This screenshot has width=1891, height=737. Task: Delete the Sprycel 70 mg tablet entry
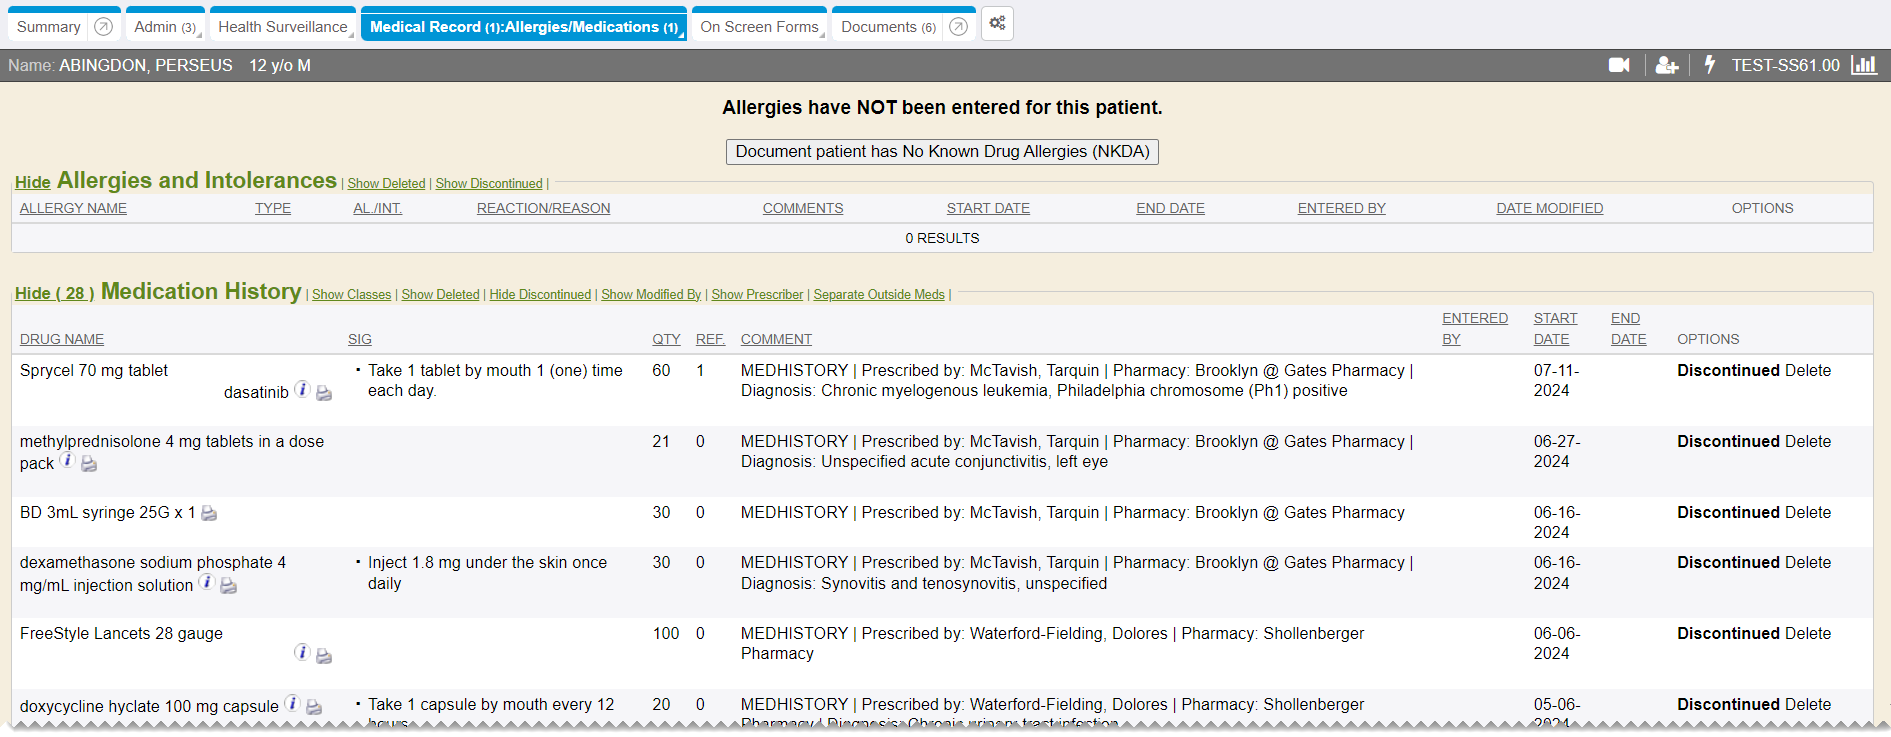click(1808, 370)
